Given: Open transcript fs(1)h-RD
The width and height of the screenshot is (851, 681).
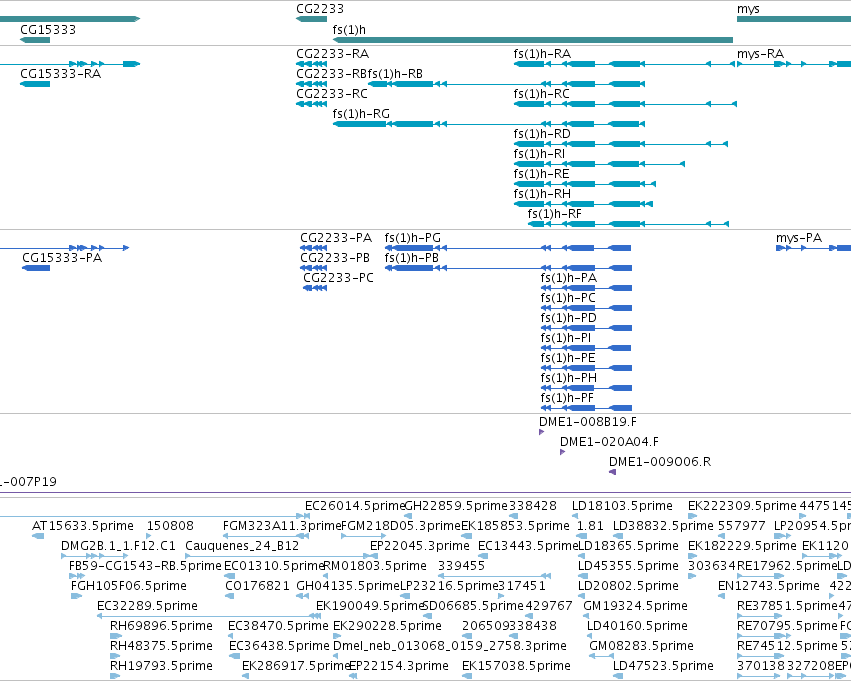Looking at the screenshot, I should (542, 134).
